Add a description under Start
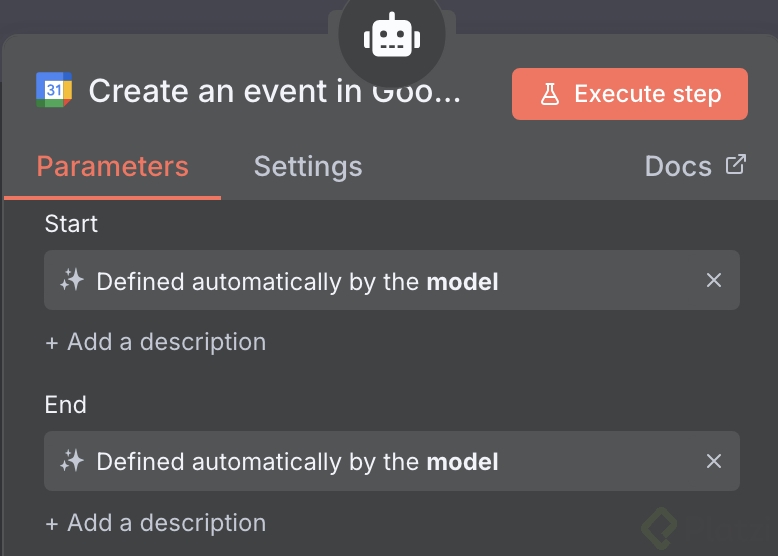Image resolution: width=778 pixels, height=556 pixels. point(156,342)
